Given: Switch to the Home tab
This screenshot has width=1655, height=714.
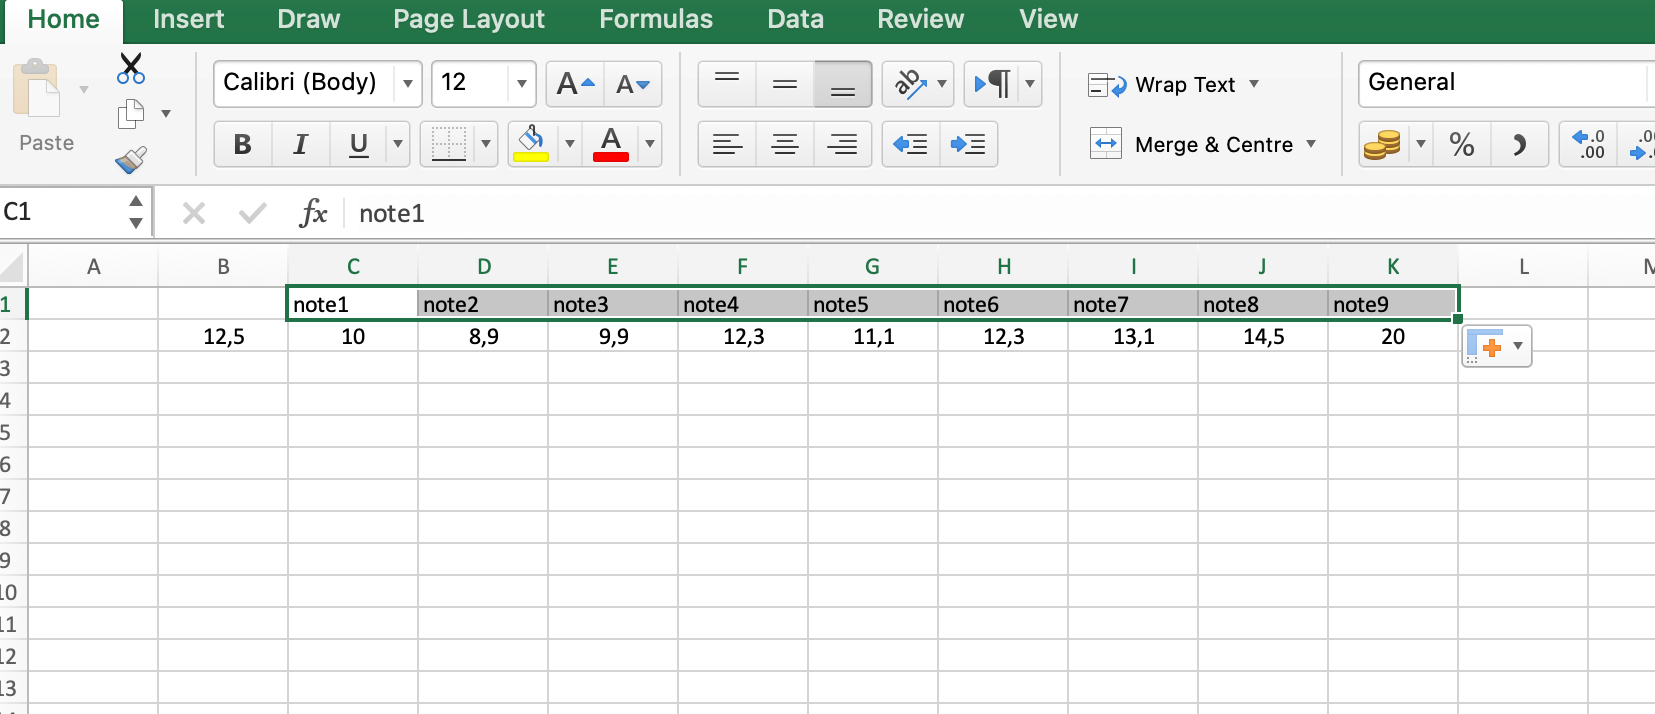Looking at the screenshot, I should (63, 19).
